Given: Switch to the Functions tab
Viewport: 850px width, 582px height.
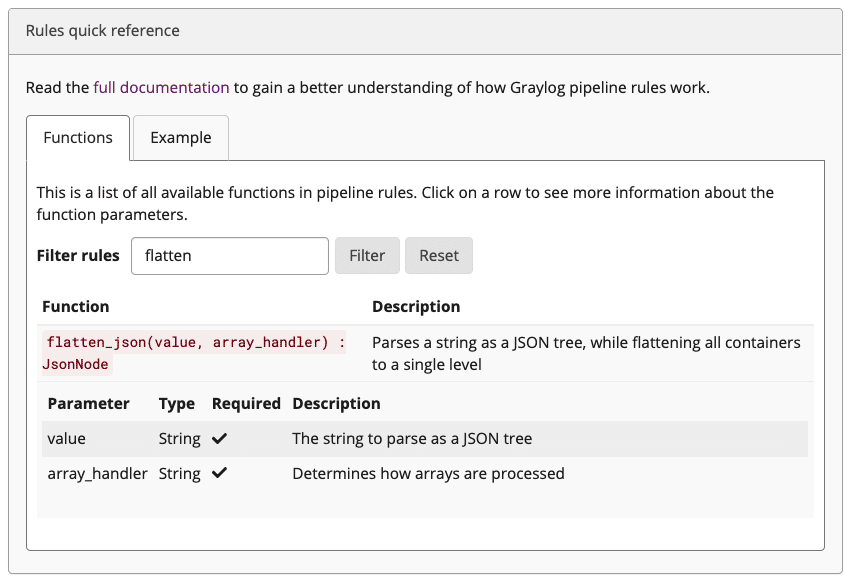Looking at the screenshot, I should (x=78, y=137).
